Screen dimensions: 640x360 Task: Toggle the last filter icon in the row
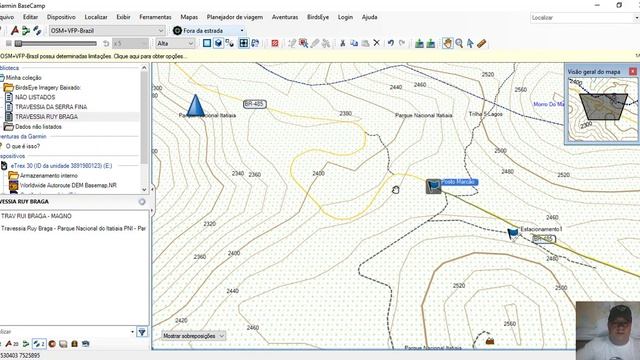coord(85,344)
